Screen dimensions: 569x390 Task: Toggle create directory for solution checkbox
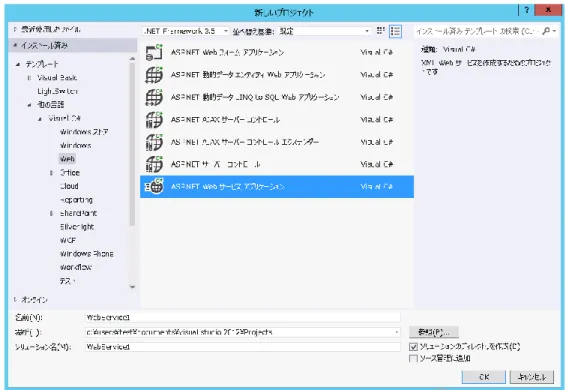pos(413,347)
